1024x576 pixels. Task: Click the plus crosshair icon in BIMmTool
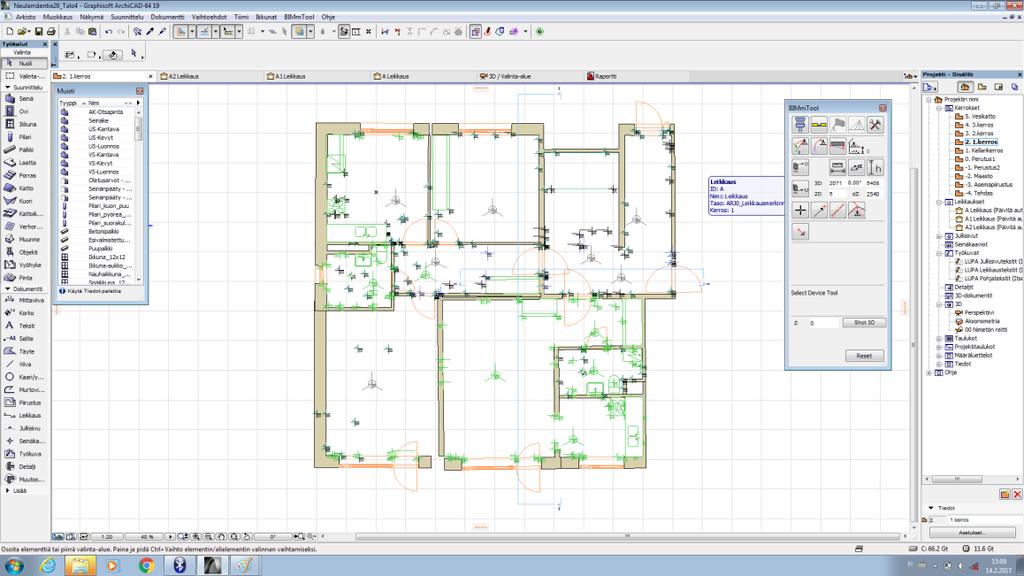[x=800, y=210]
